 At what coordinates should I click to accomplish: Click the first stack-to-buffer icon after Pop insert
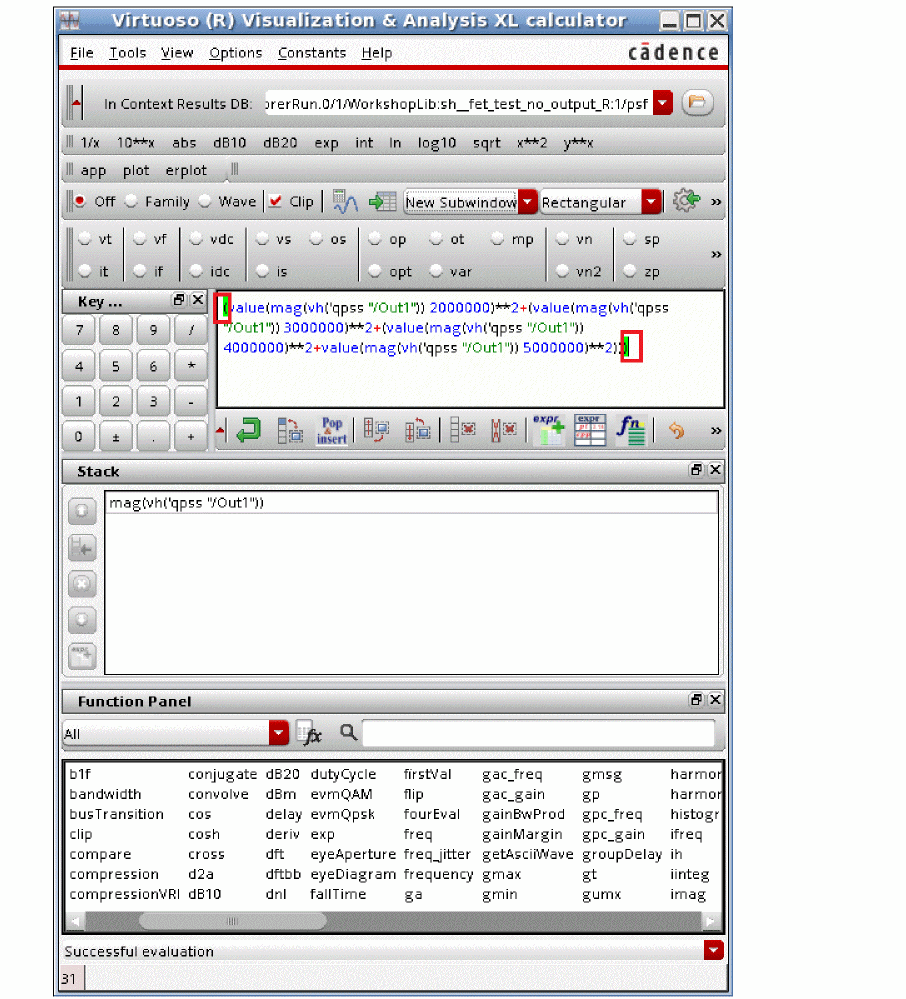376,431
